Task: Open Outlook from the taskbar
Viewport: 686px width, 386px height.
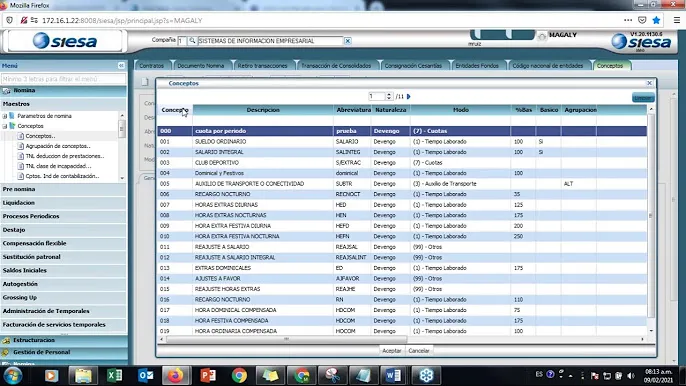Action: 145,375
